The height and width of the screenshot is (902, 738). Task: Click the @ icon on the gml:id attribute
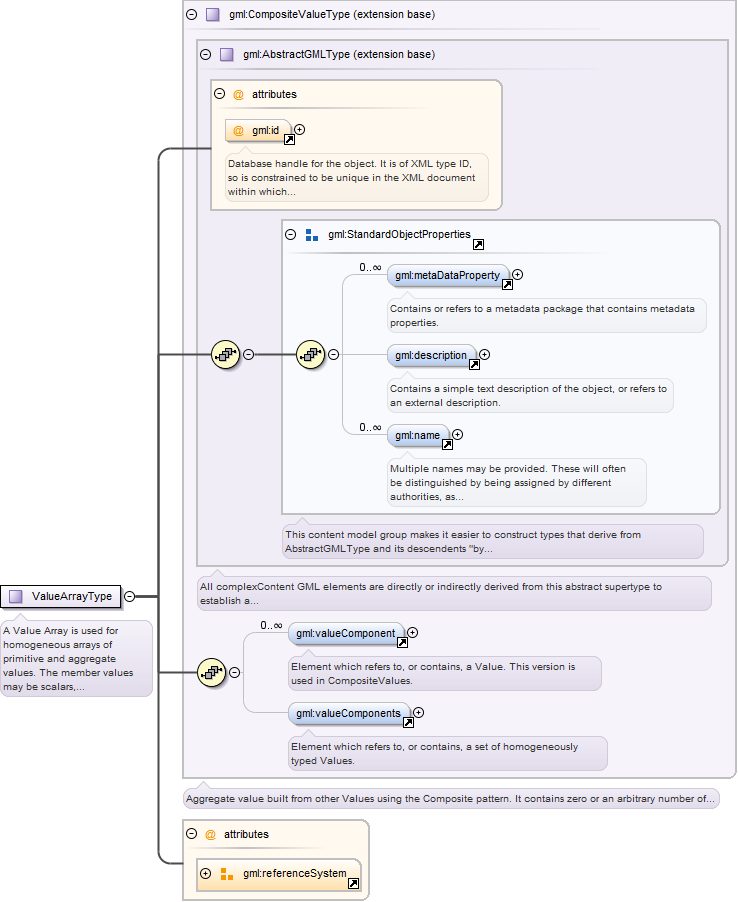tap(238, 131)
